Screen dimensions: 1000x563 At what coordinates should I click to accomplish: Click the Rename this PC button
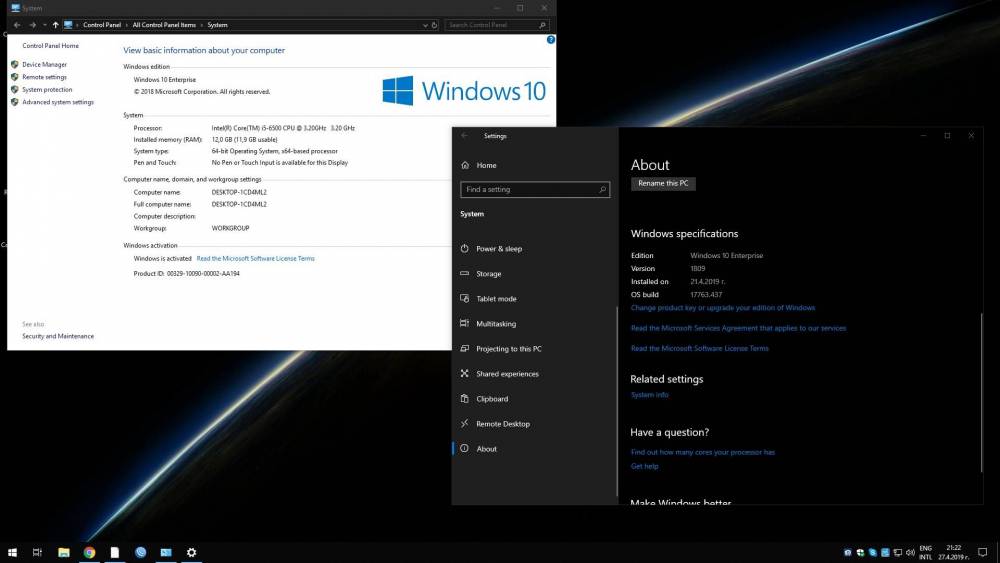point(663,184)
